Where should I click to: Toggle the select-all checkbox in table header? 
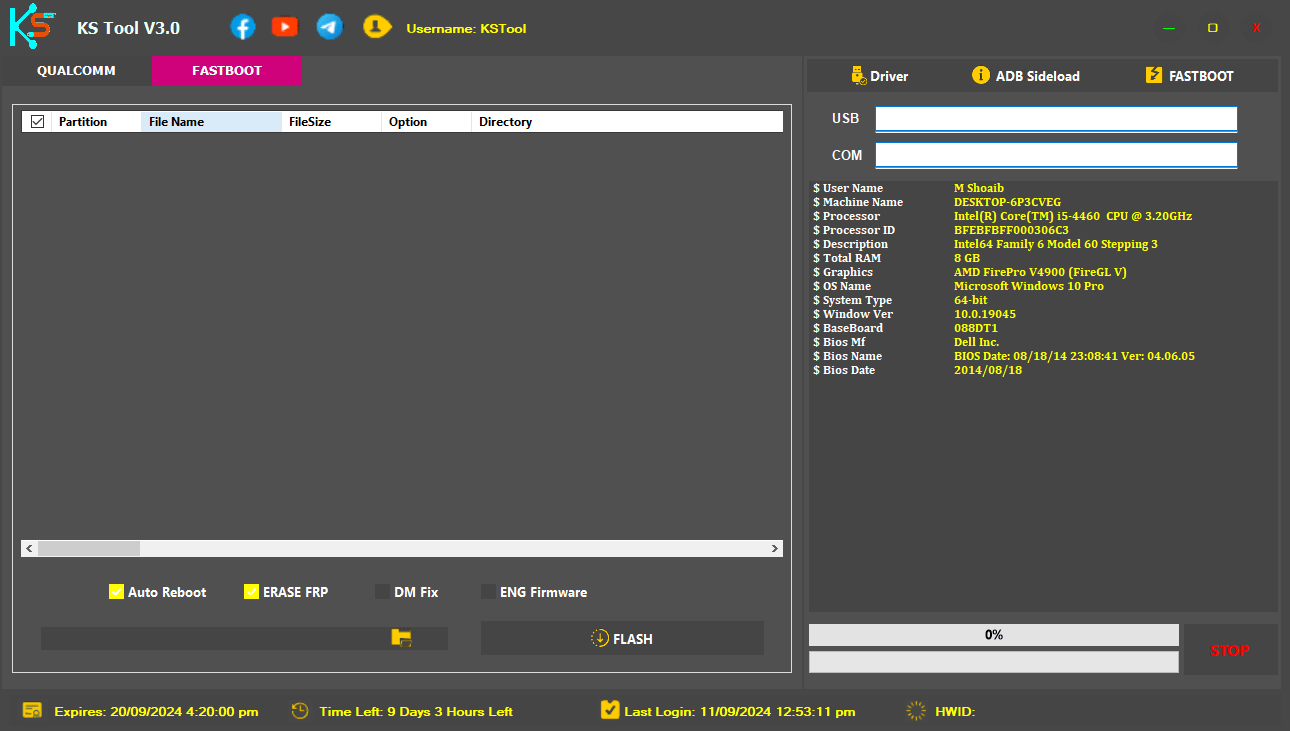38,122
